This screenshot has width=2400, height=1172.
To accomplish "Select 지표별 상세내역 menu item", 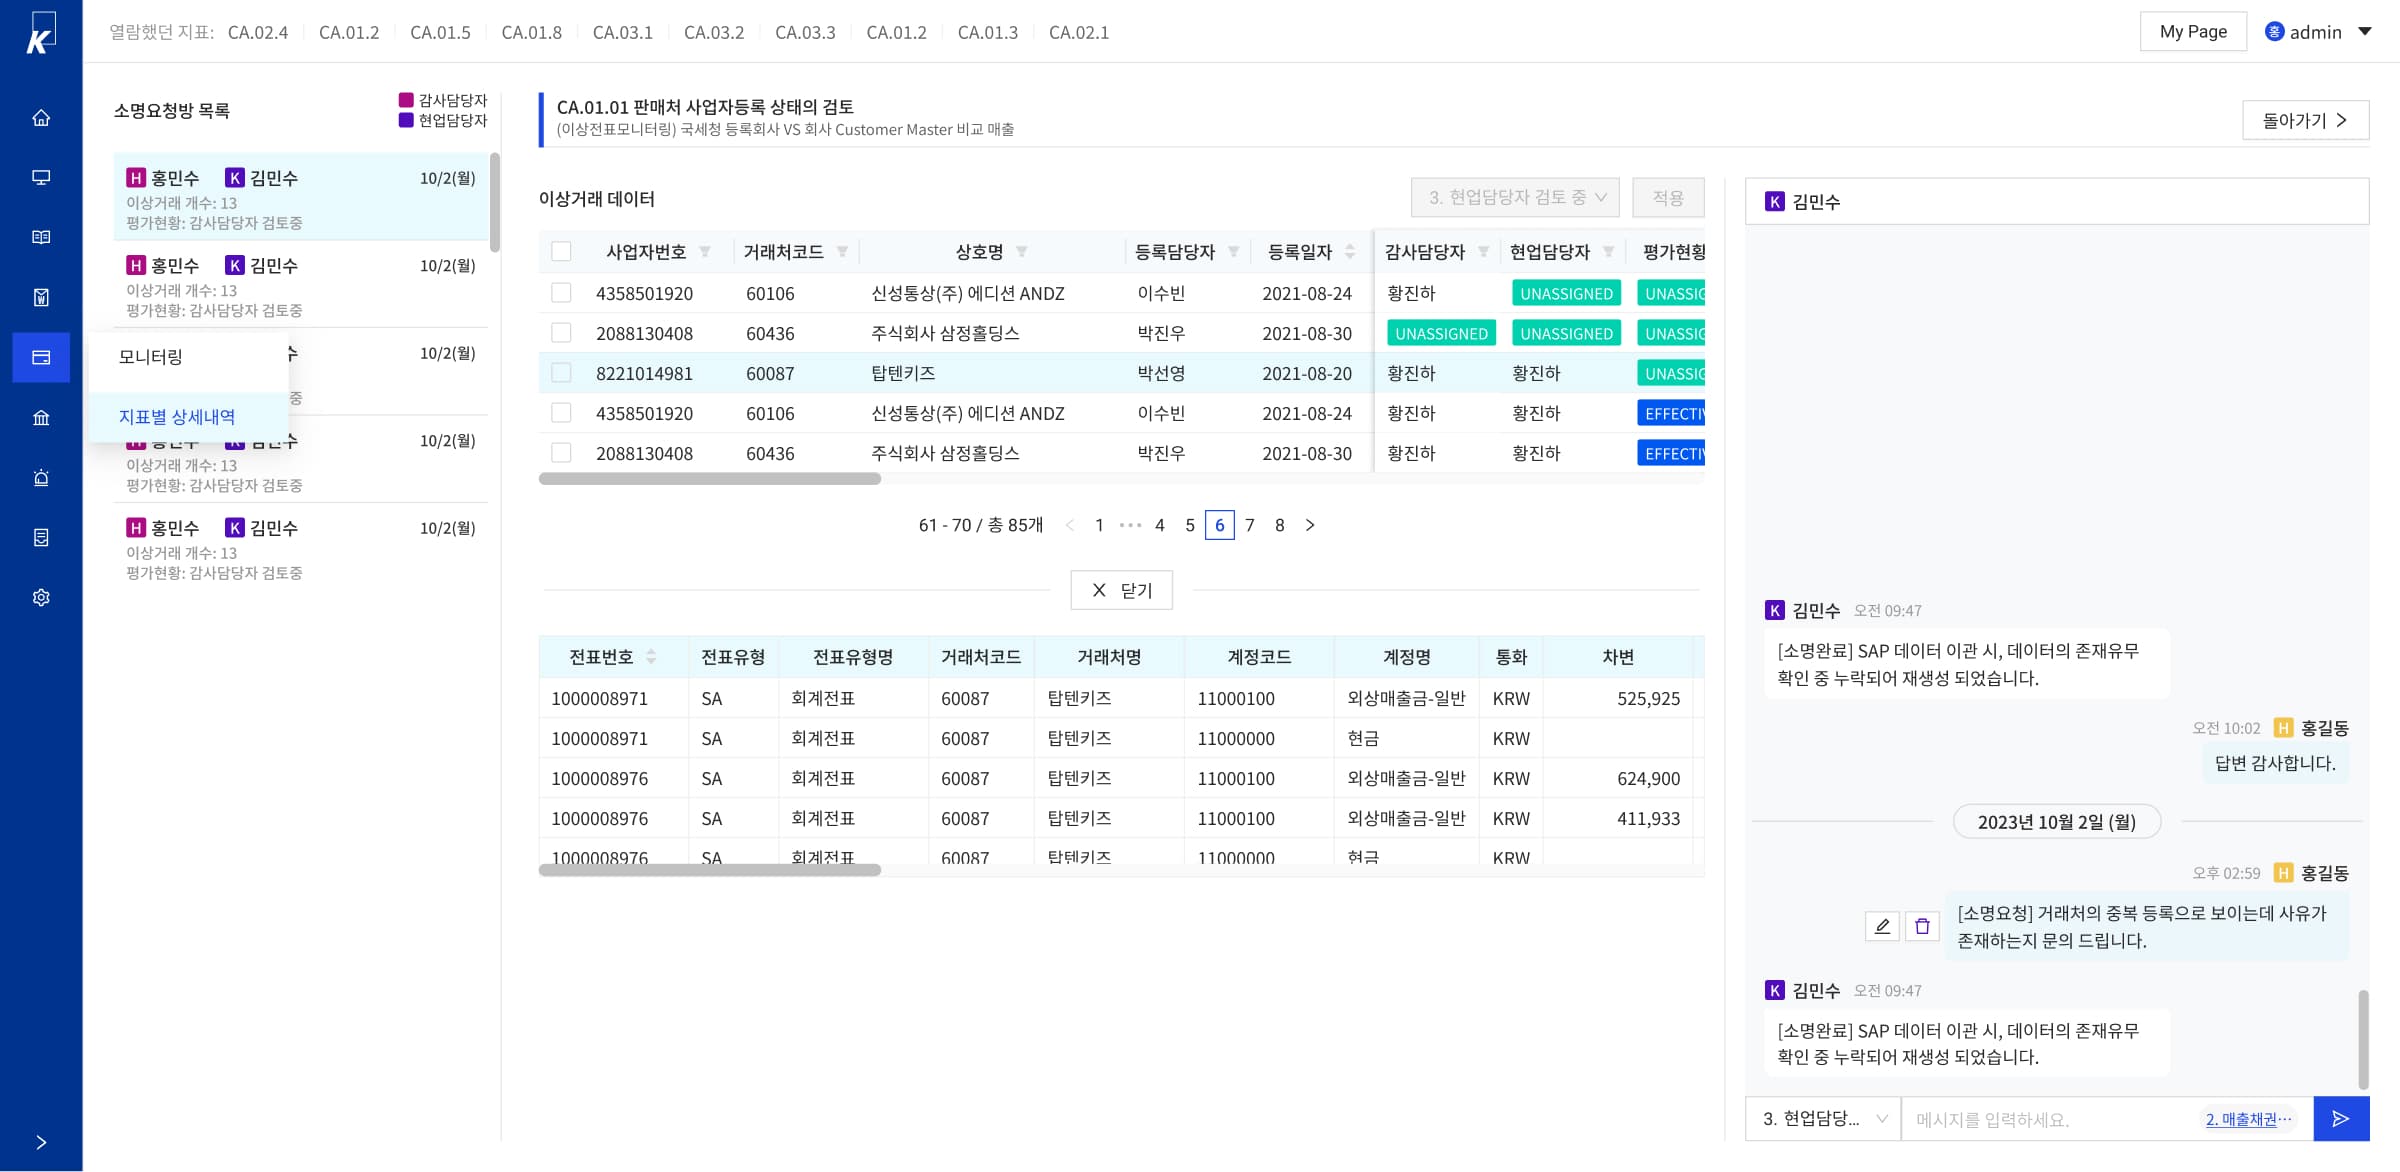I will 177,417.
